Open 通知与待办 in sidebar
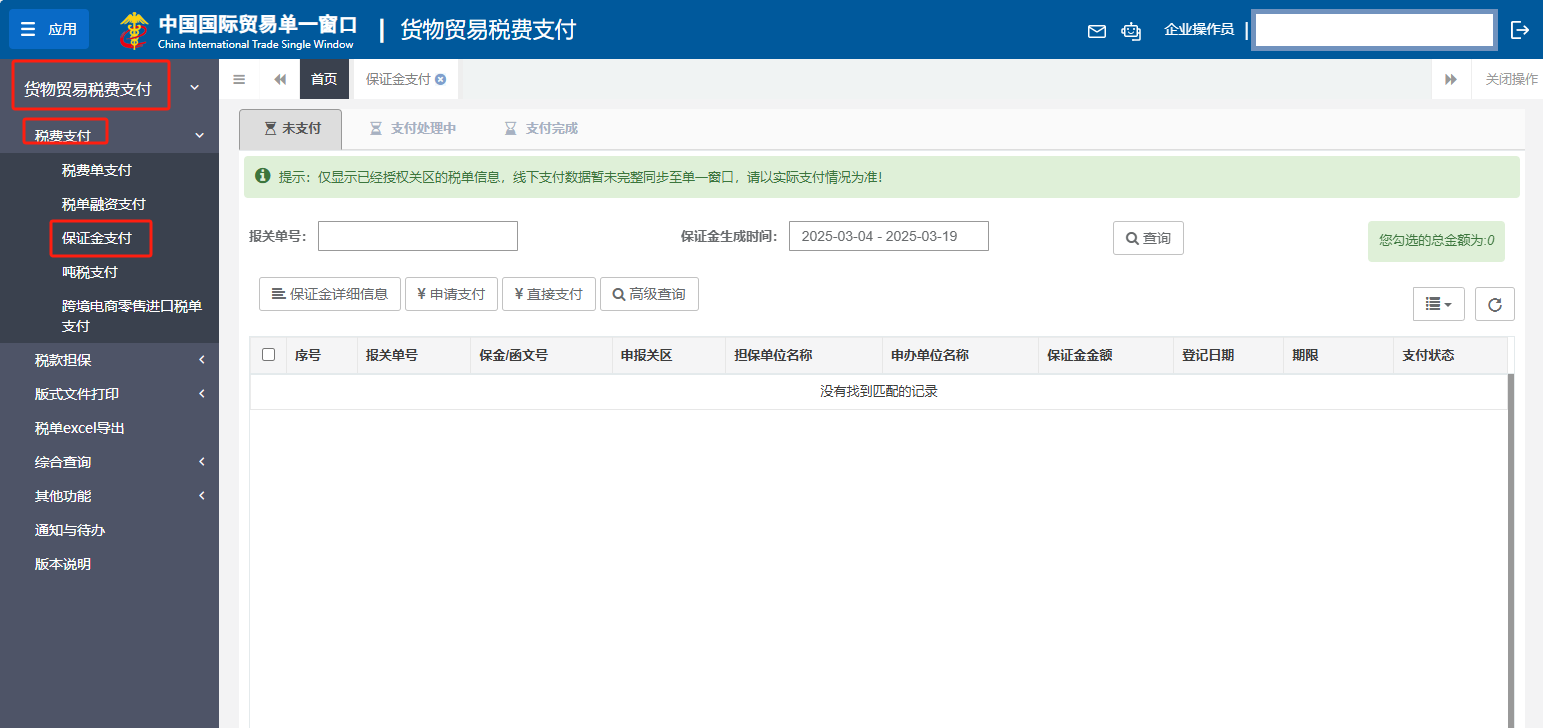The height and width of the screenshot is (728, 1543). (x=70, y=530)
